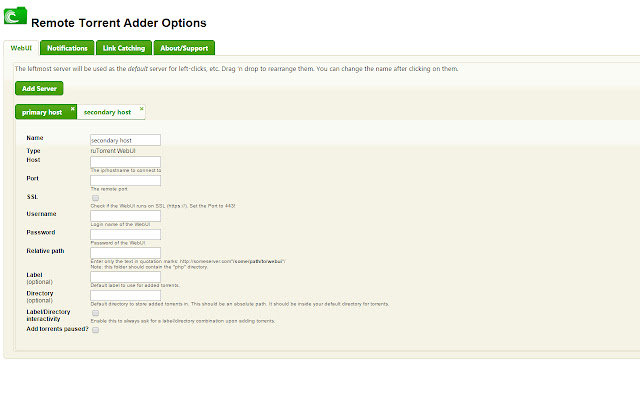Focus the Name input field

pyautogui.click(x=125, y=140)
